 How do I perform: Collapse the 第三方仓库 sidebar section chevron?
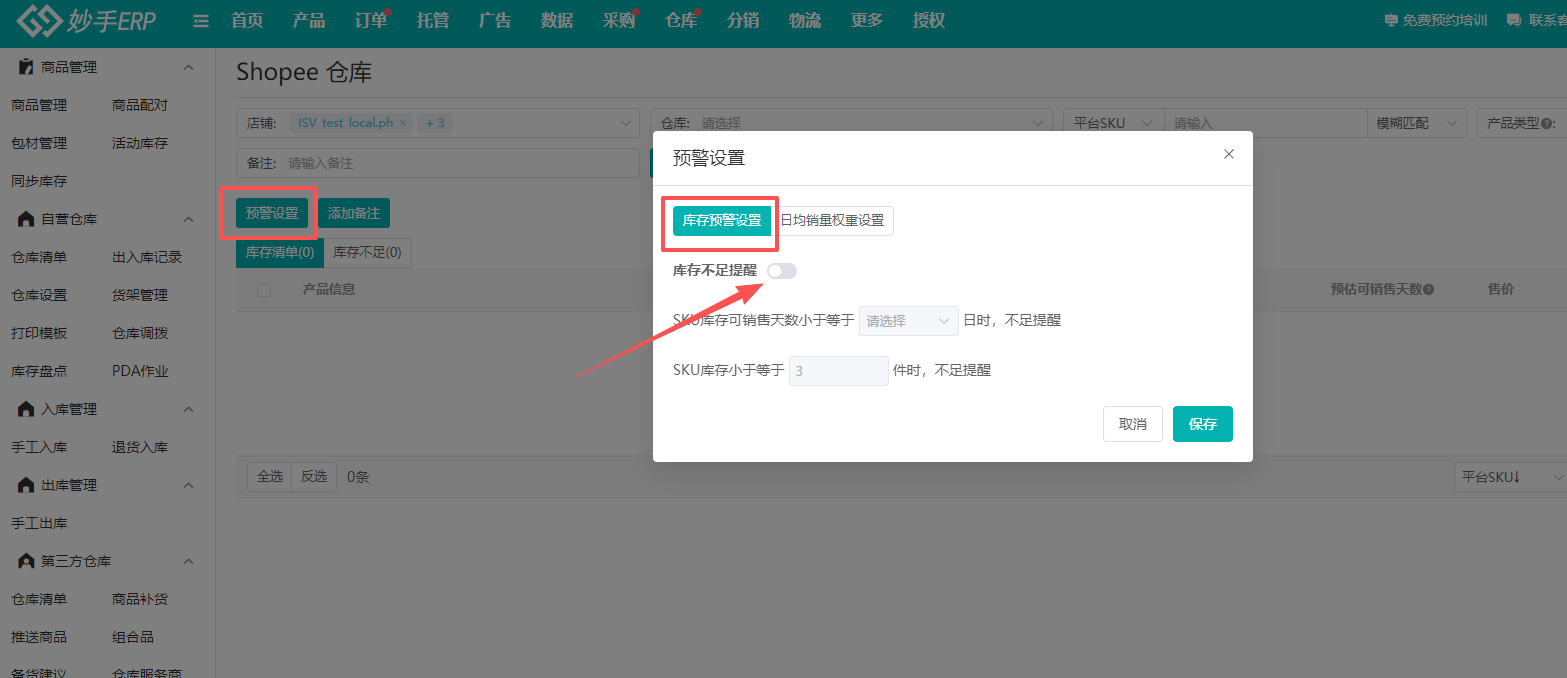pyautogui.click(x=188, y=561)
